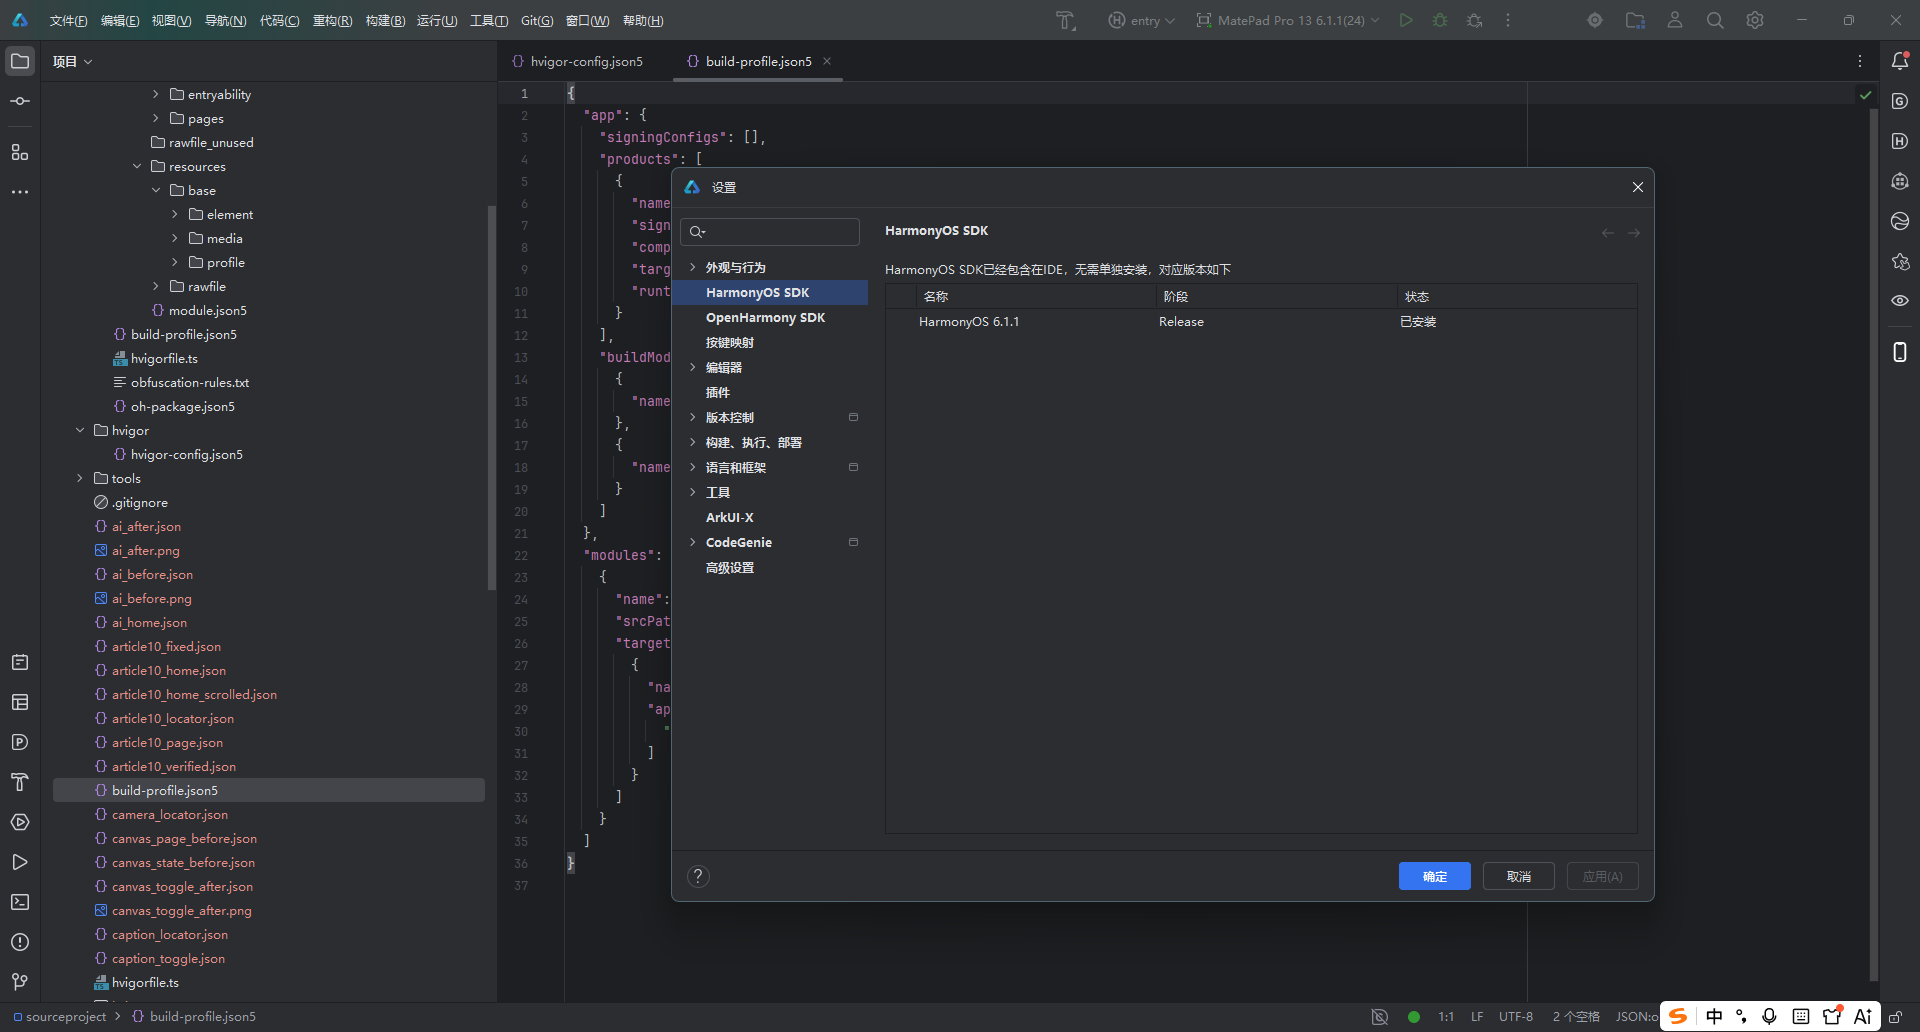1920x1032 pixels.
Task: Click the 2 个空格 indent indicator
Action: (x=1576, y=1016)
